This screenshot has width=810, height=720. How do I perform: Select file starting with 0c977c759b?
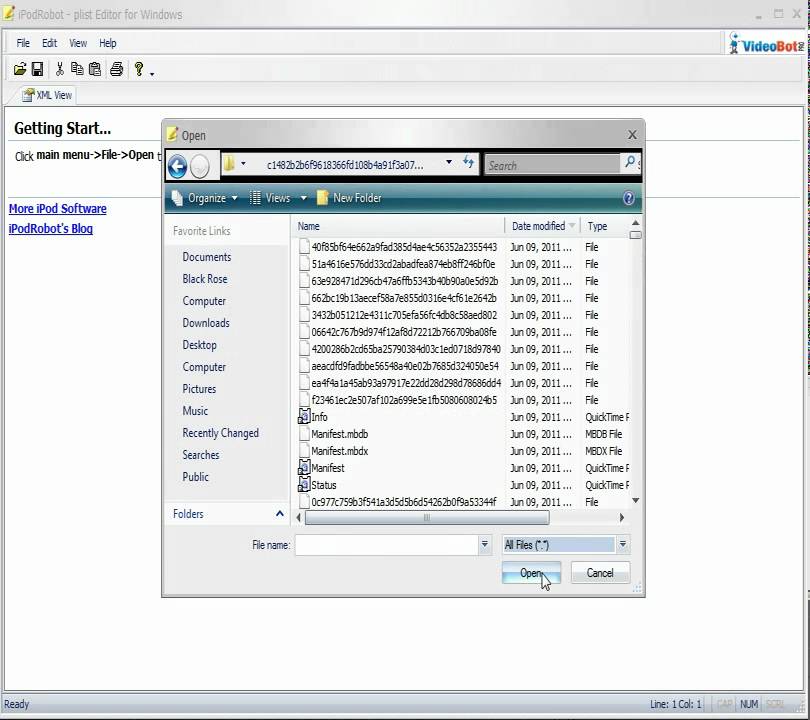(403, 502)
